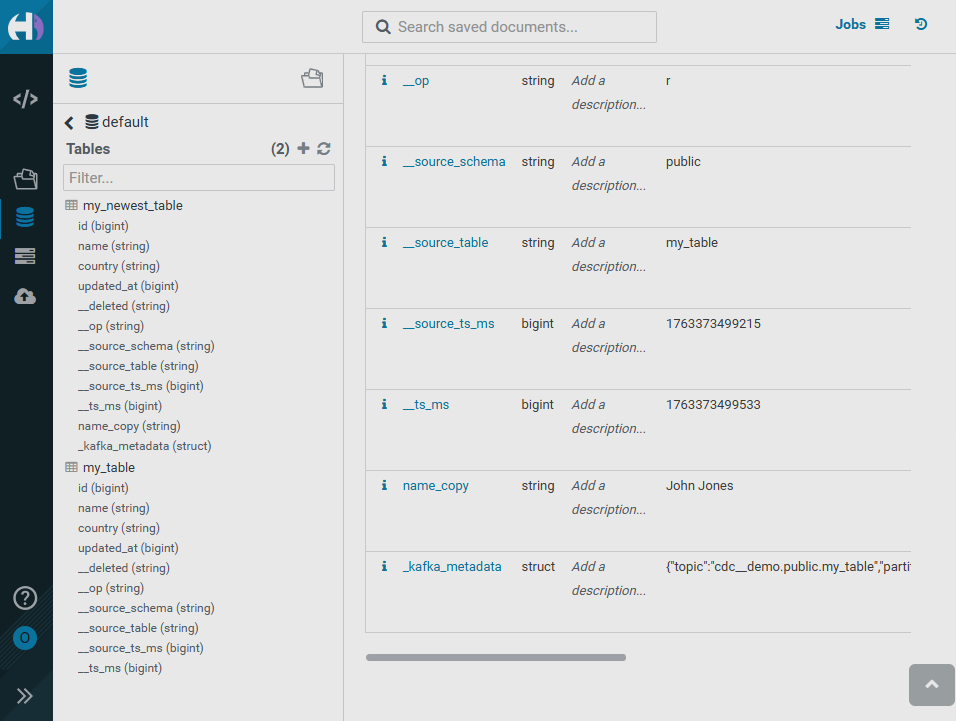
Task: Open the job browser sidebar icon
Action: coord(26,257)
